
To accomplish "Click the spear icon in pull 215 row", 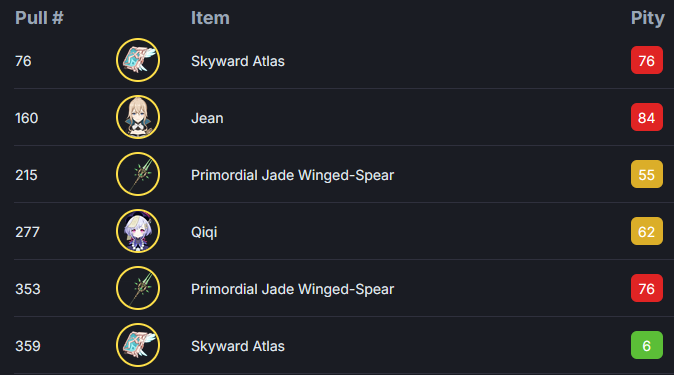I will [x=138, y=174].
